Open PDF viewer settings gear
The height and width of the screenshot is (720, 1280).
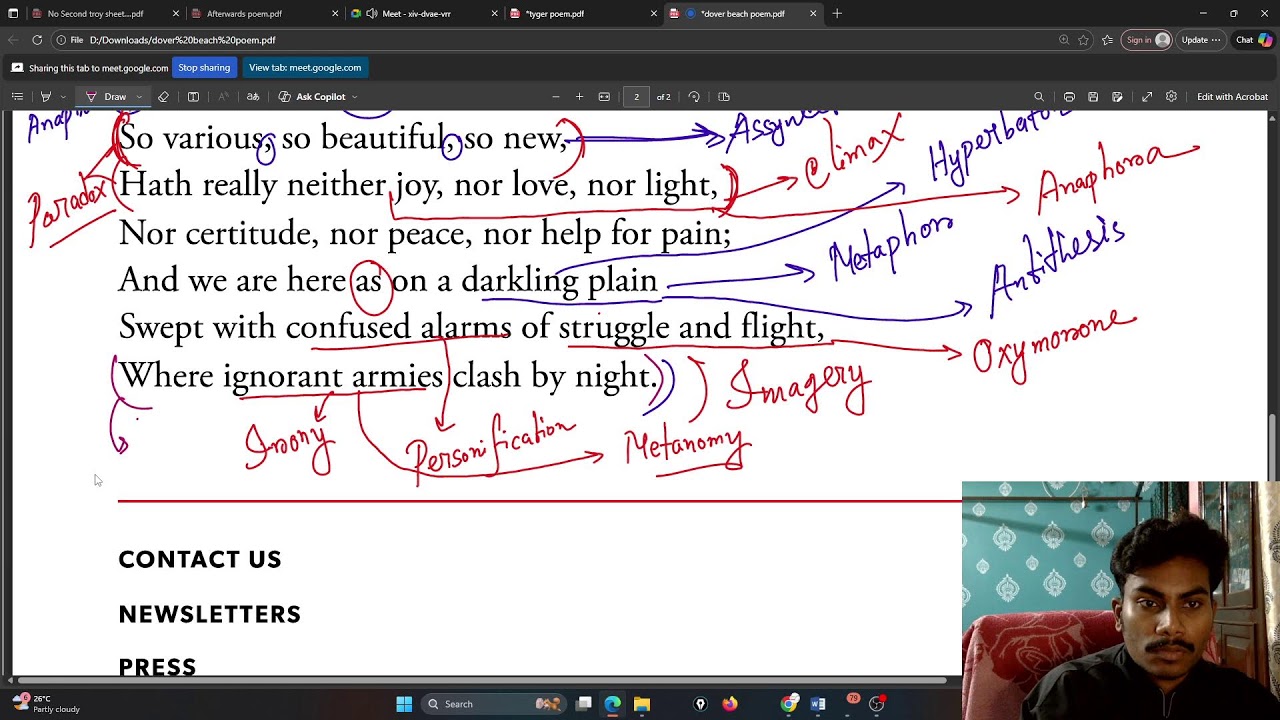tap(1171, 97)
